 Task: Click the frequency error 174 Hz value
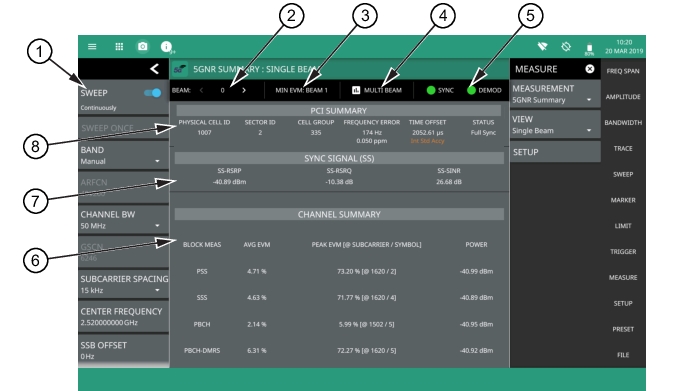coord(372,132)
